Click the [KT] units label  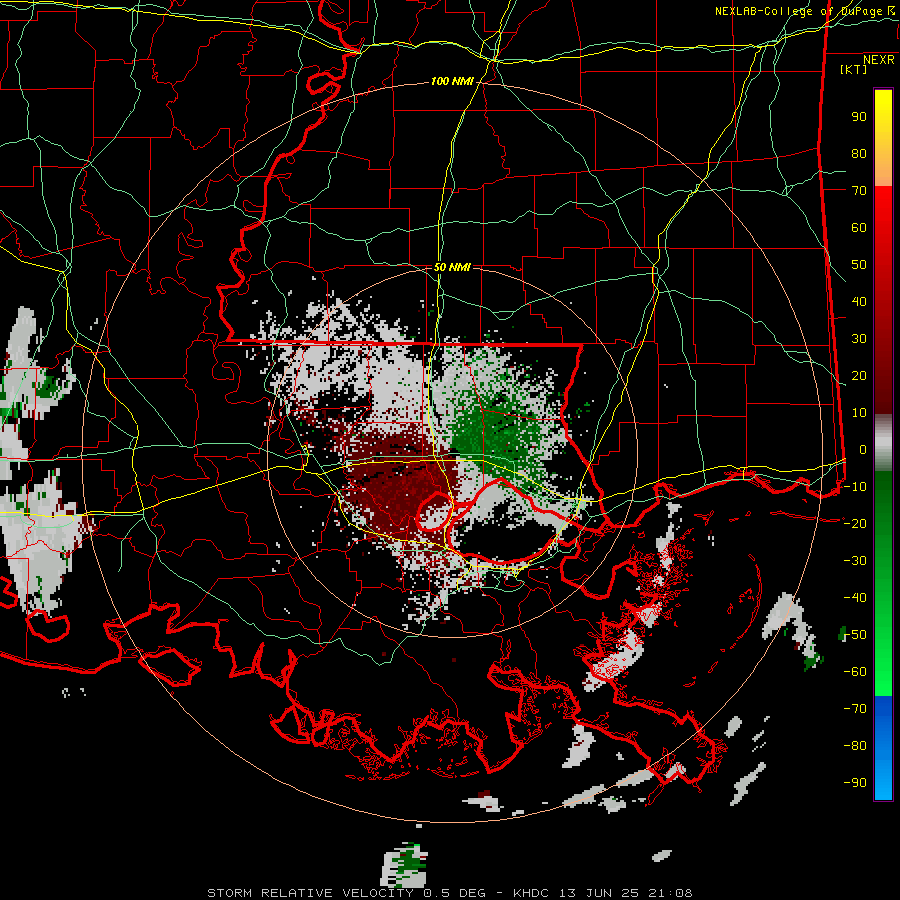click(854, 69)
